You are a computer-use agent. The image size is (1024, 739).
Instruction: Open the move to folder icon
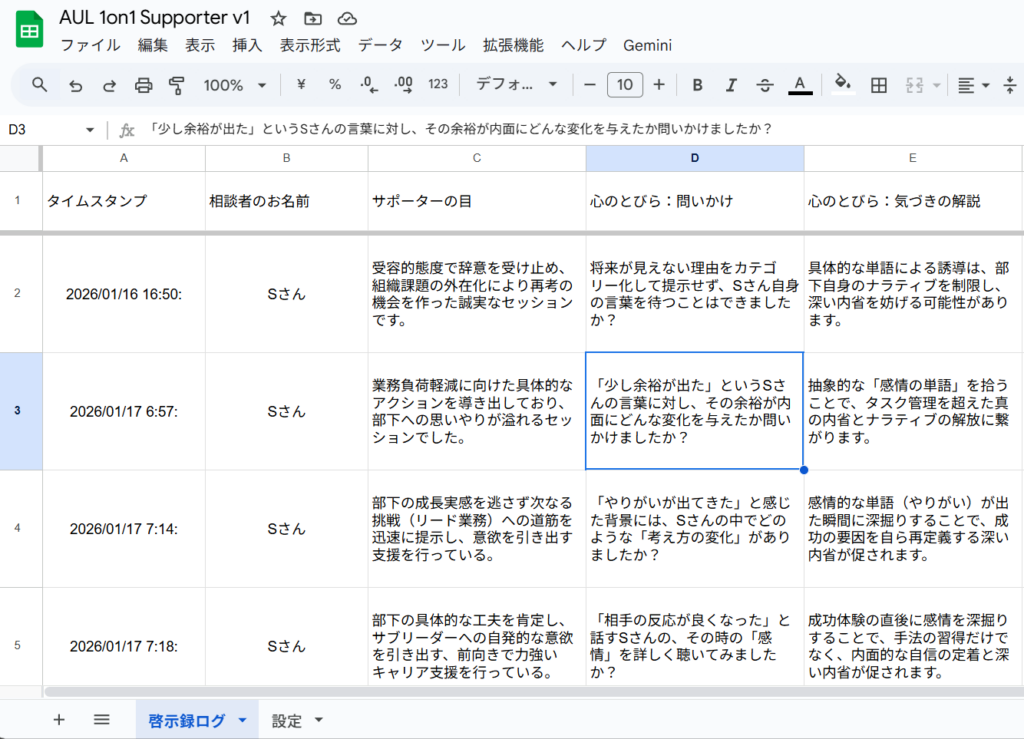point(313,19)
